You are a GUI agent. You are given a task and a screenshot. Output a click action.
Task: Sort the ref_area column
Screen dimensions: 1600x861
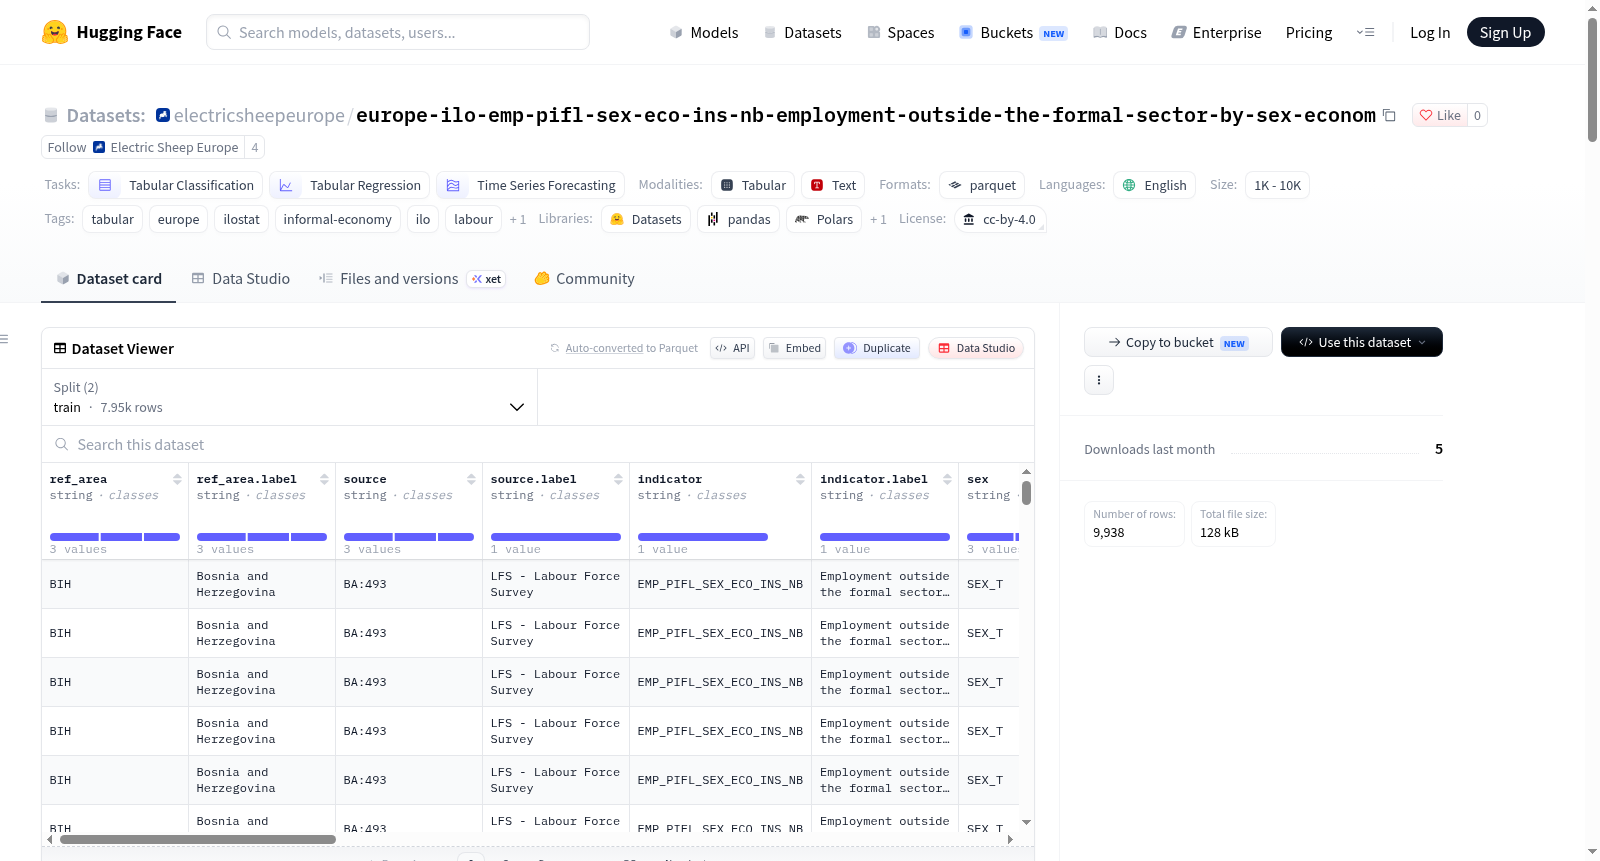177,479
